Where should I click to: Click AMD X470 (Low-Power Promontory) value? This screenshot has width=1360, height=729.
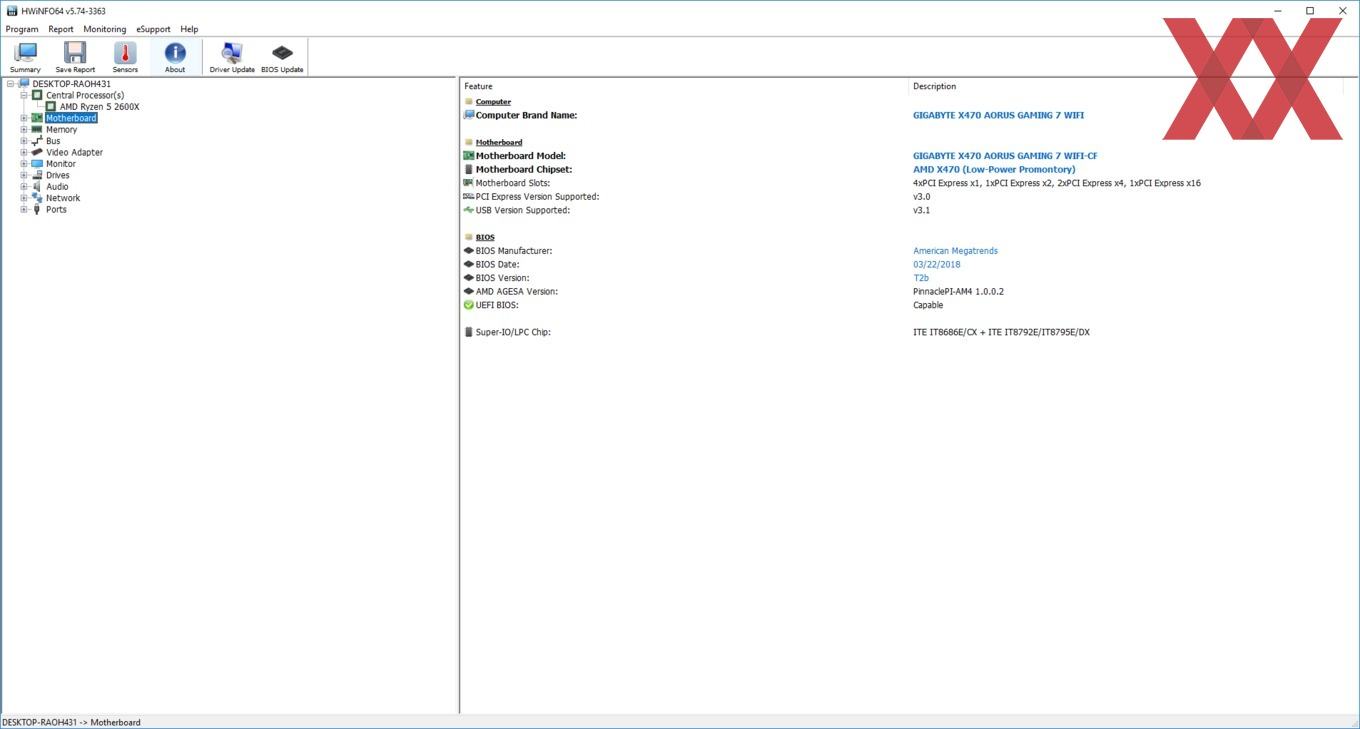(x=994, y=170)
